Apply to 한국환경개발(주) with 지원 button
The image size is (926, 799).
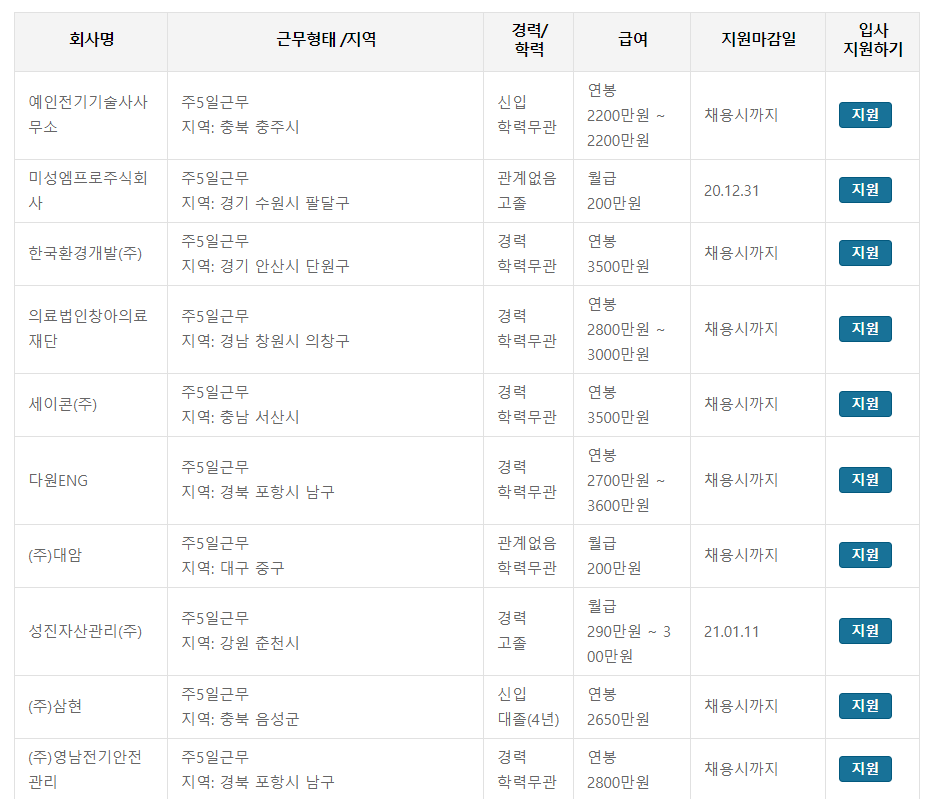click(865, 253)
